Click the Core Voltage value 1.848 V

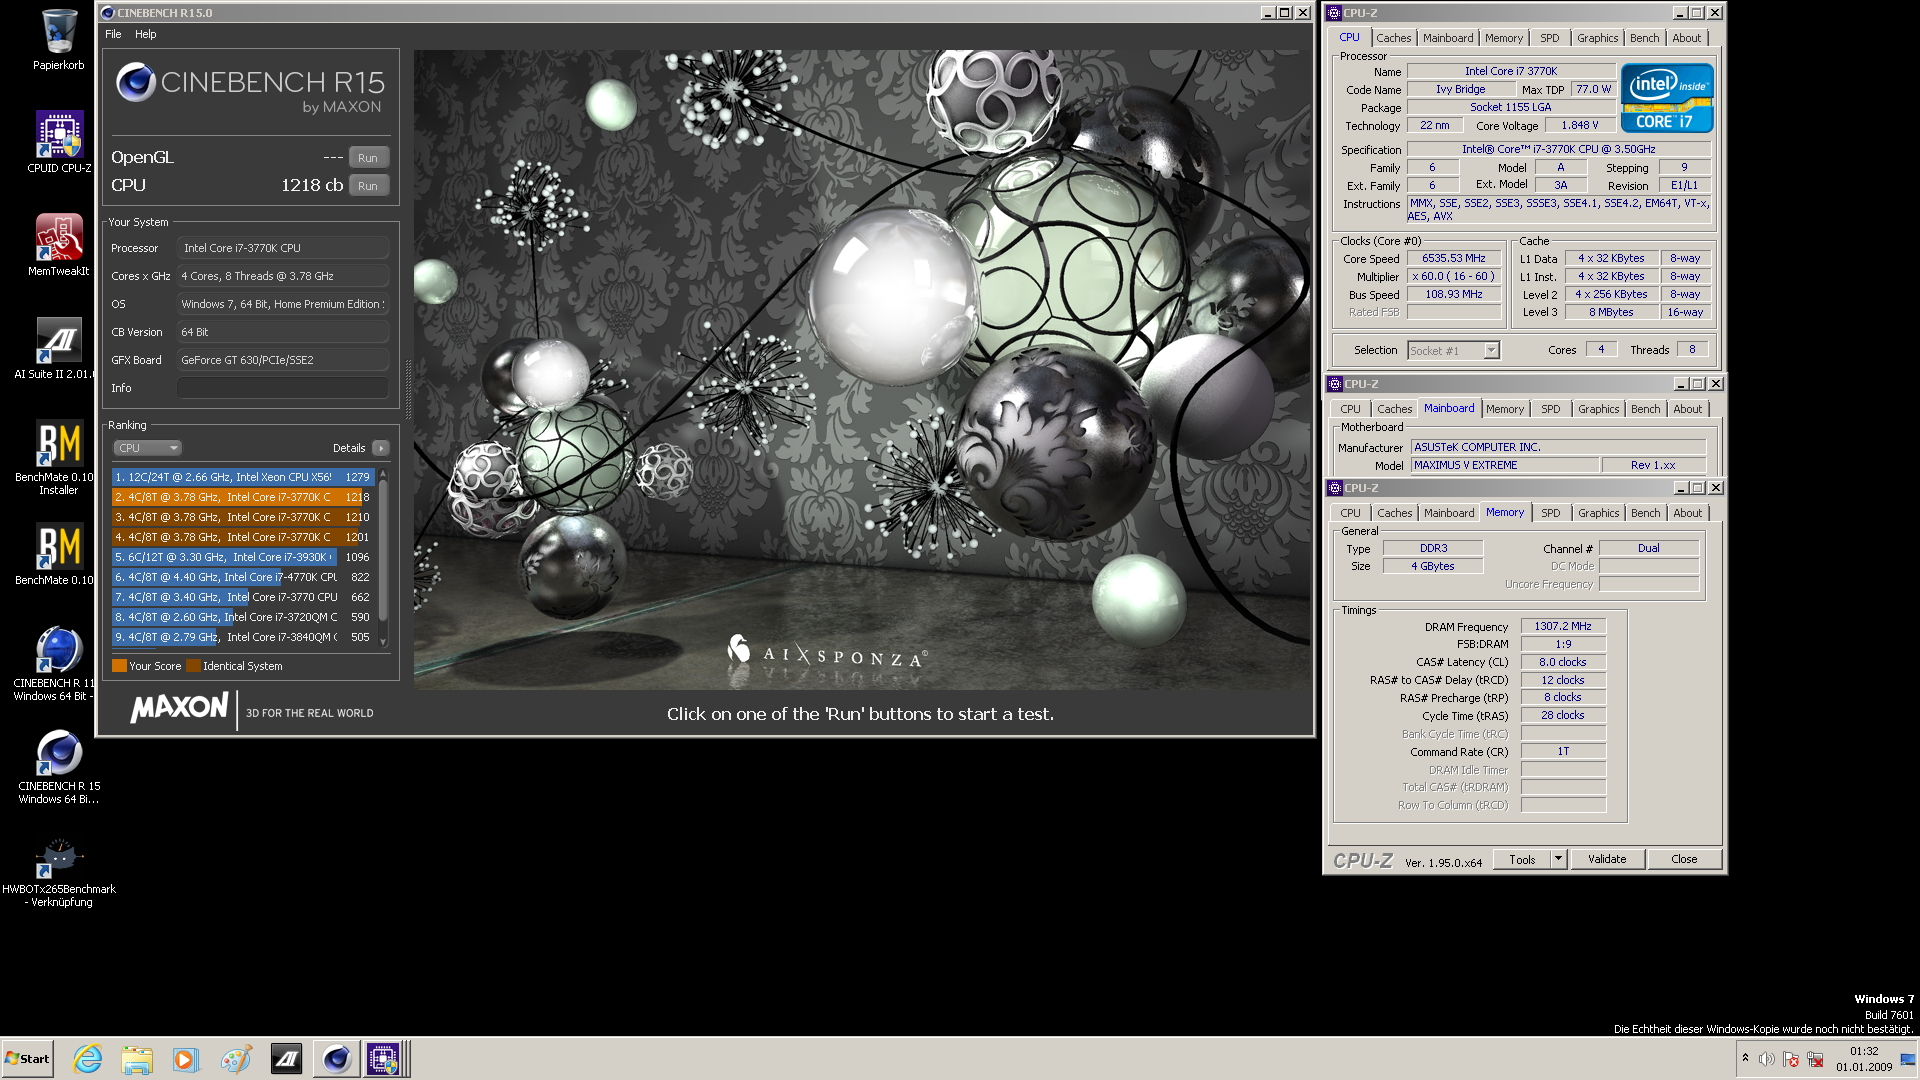coord(1579,125)
